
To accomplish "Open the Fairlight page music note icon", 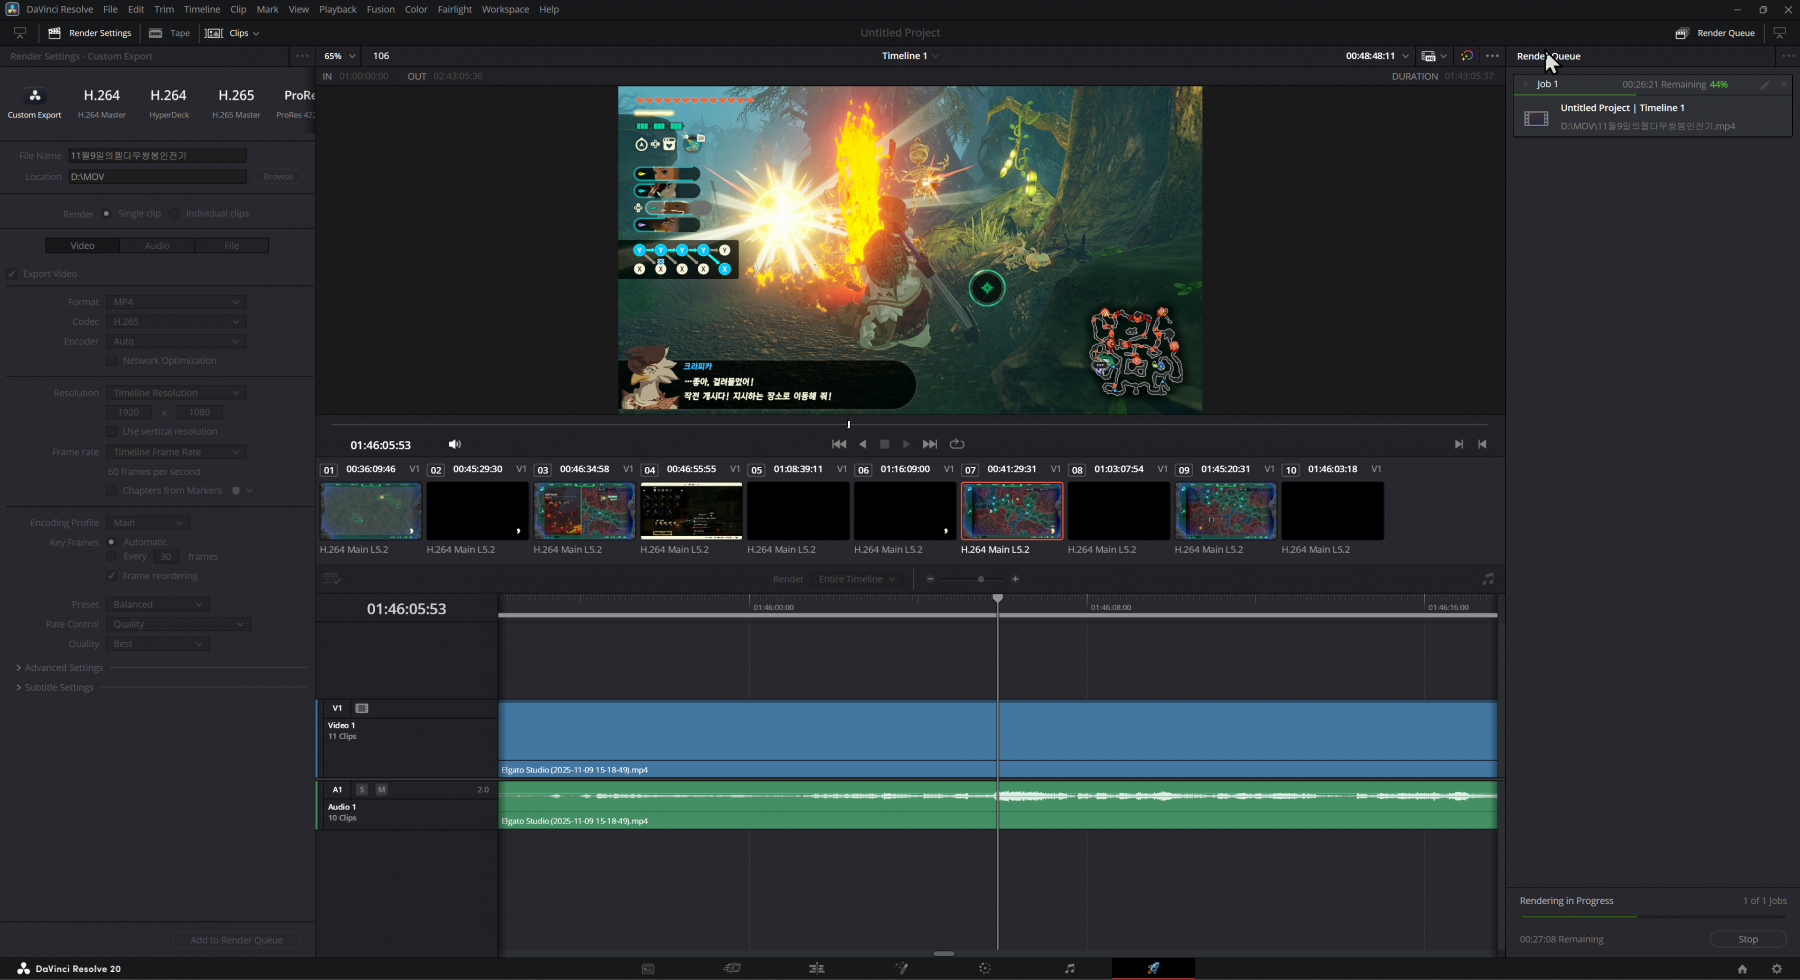I will [x=1069, y=968].
